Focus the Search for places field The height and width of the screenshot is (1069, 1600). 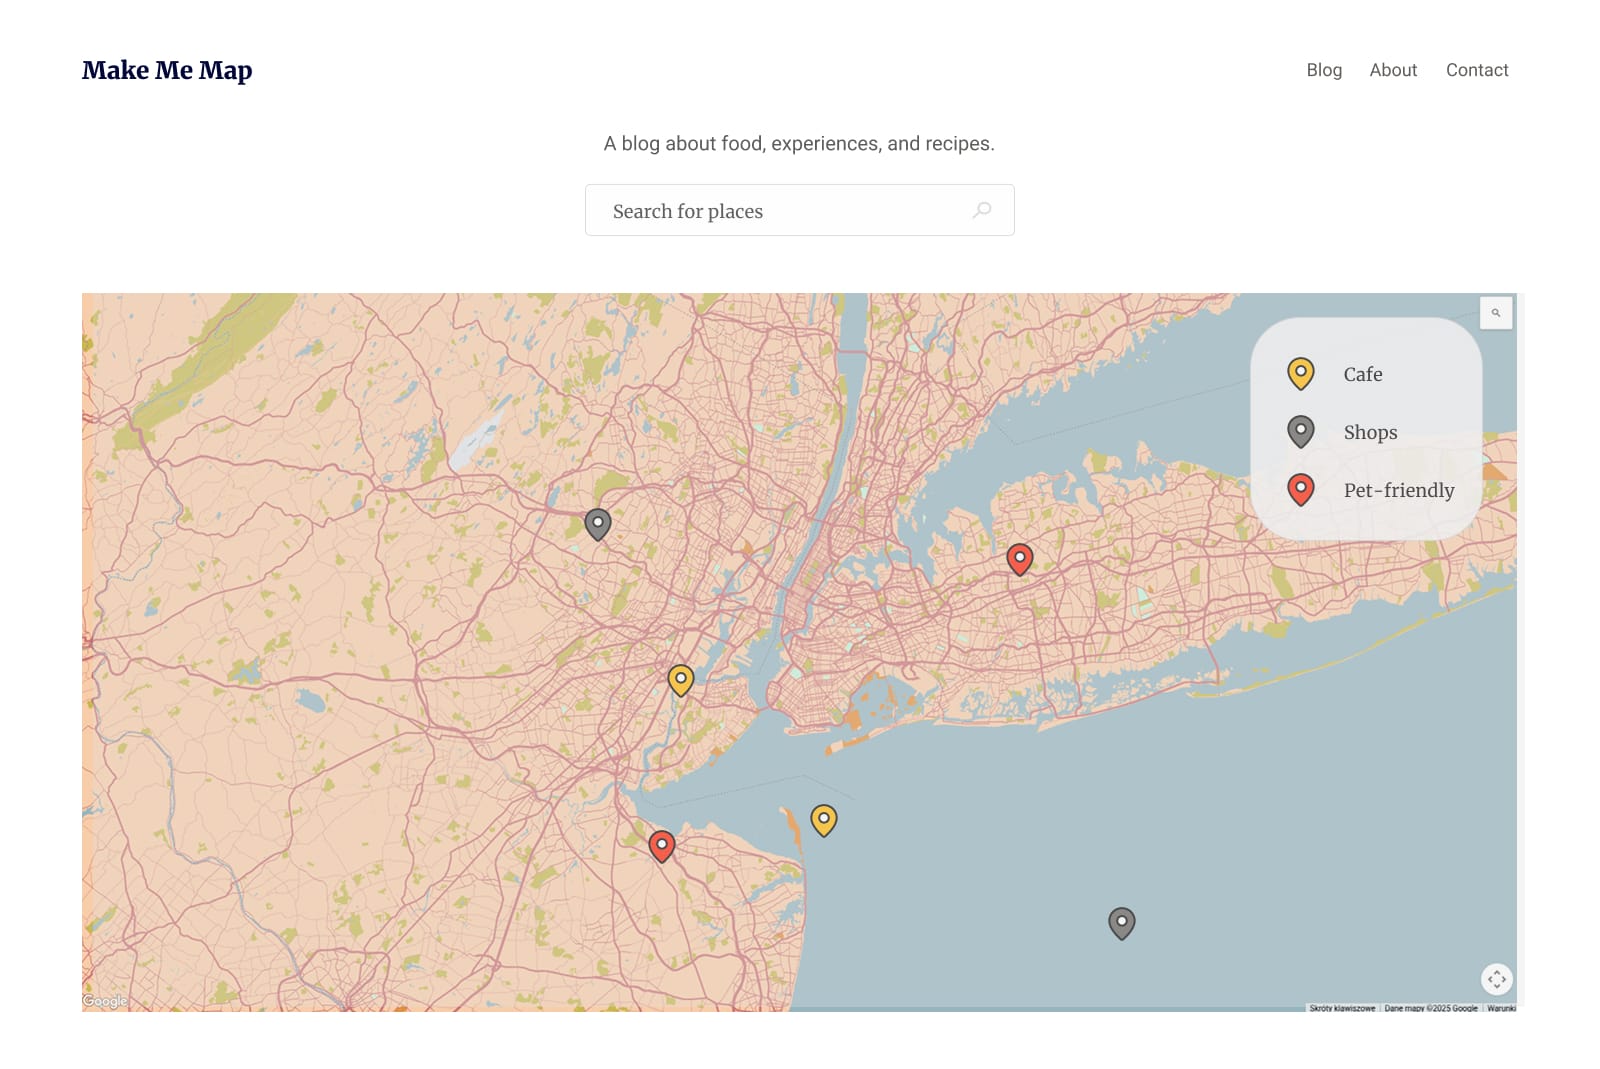coord(800,210)
